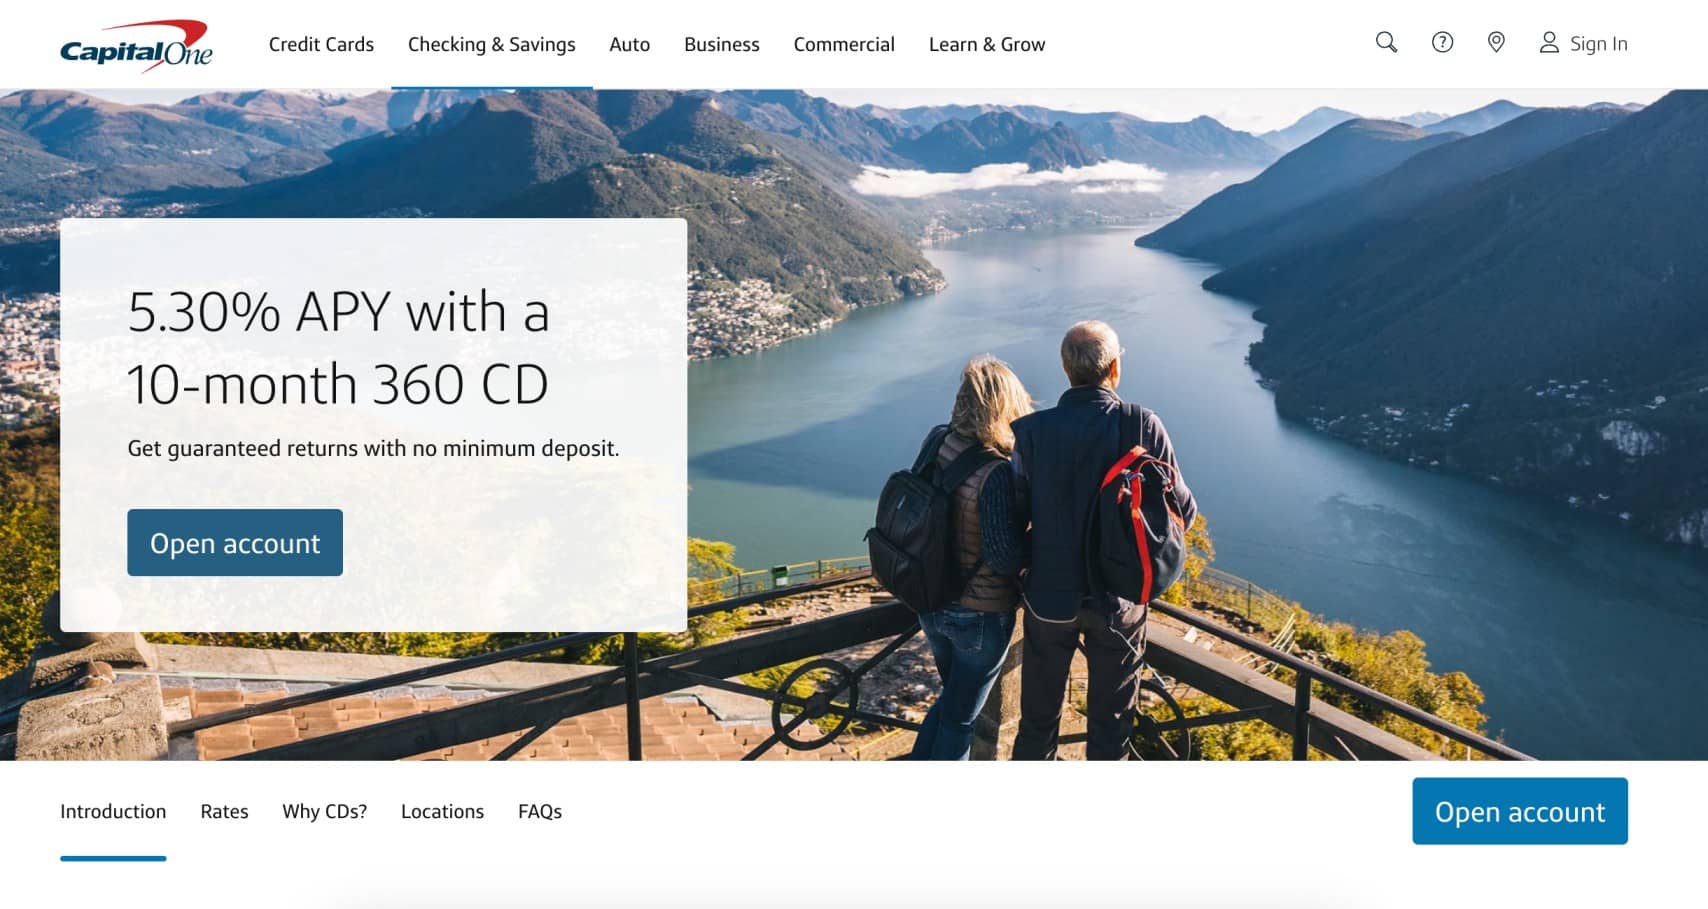Select Commercial in the top navigation
The image size is (1708, 909).
point(844,44)
